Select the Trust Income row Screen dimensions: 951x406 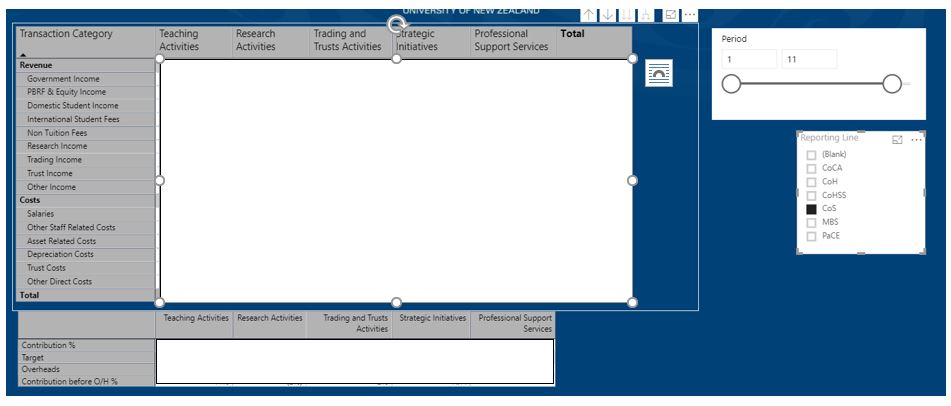86,174
